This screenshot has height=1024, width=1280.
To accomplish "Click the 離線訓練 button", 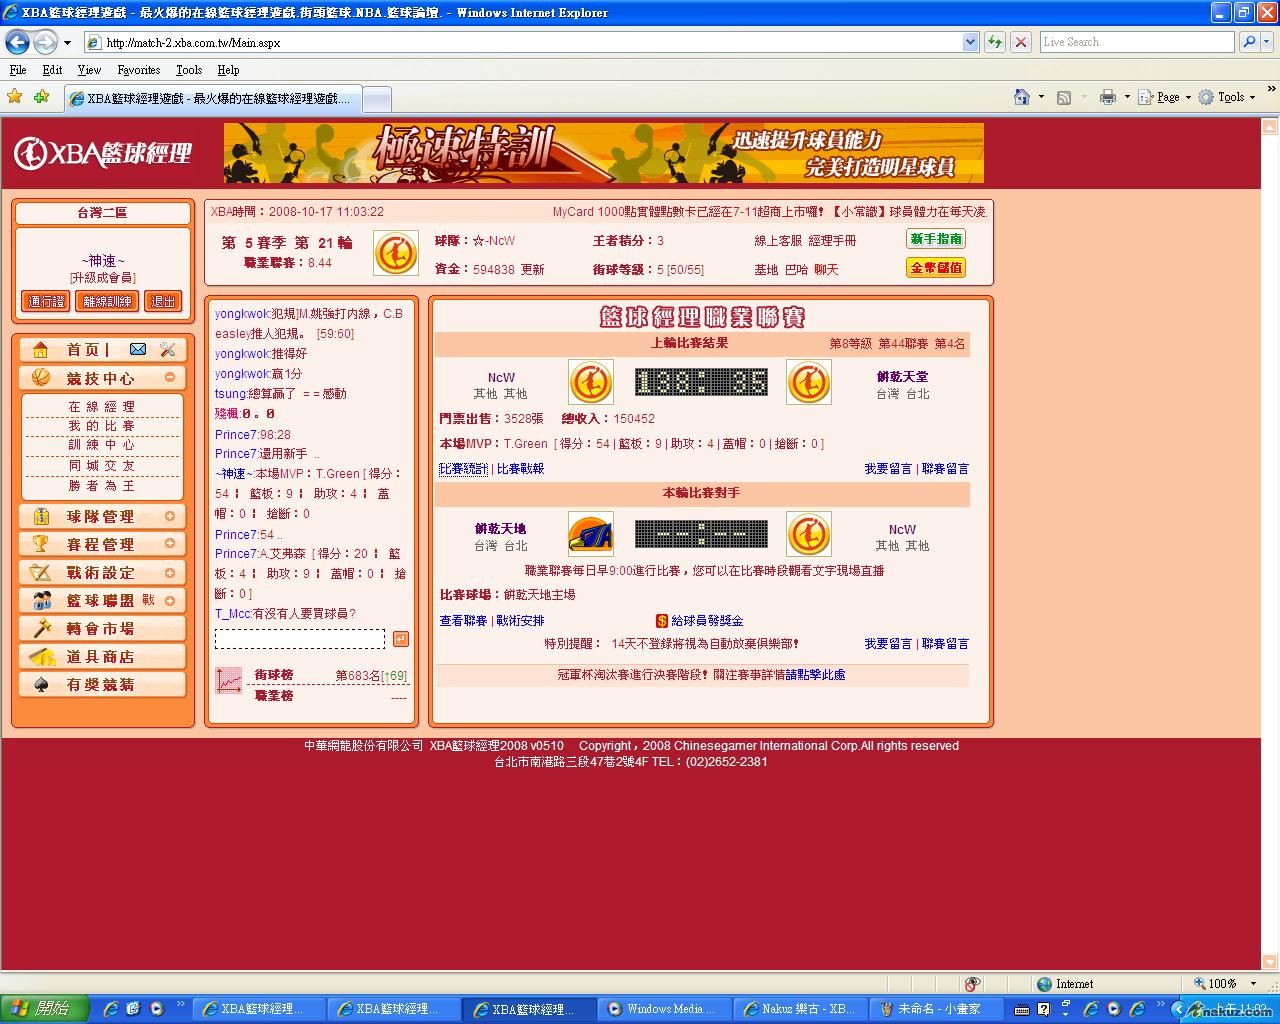I will coord(107,301).
